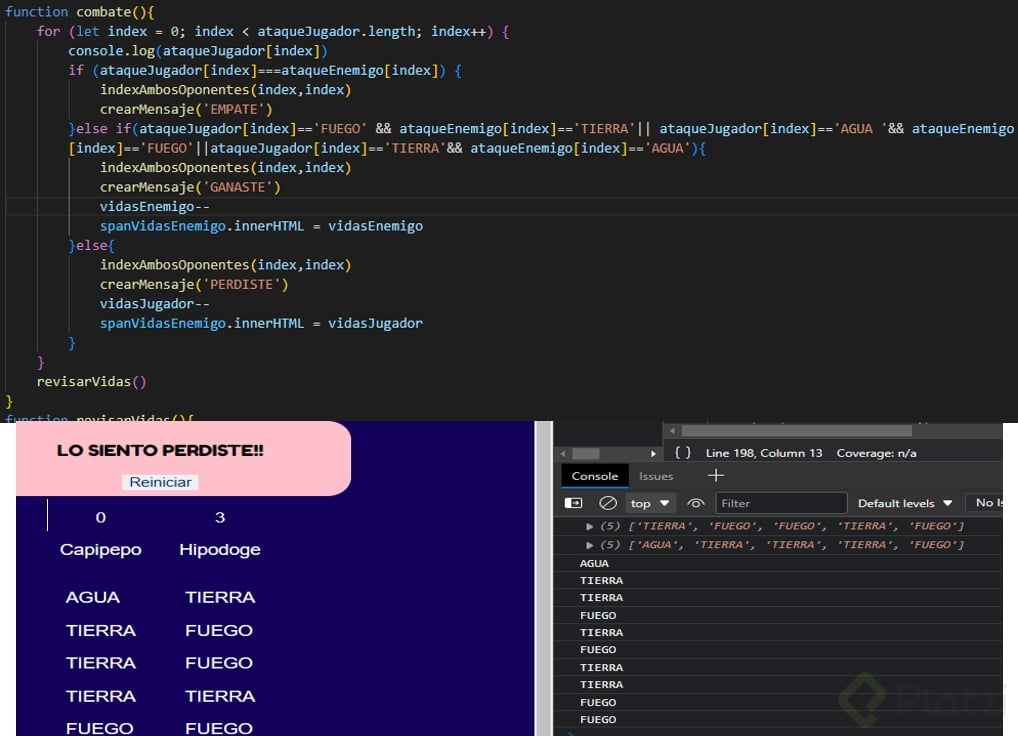
Task: Switch to the Console tab
Action: click(595, 476)
